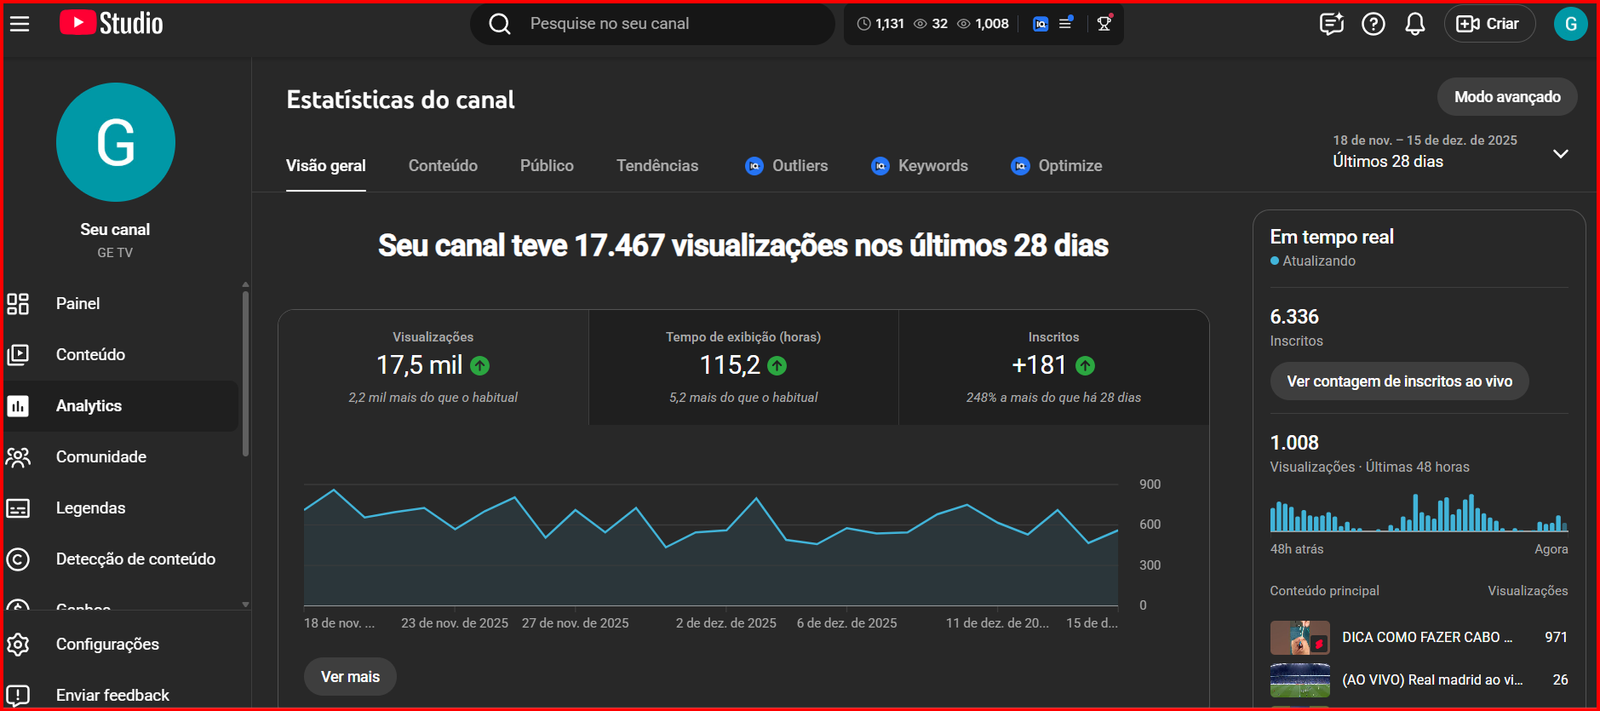This screenshot has width=1600, height=711.
Task: Click the date range 18 de nov. – 15 de dez.
Action: 1425,140
